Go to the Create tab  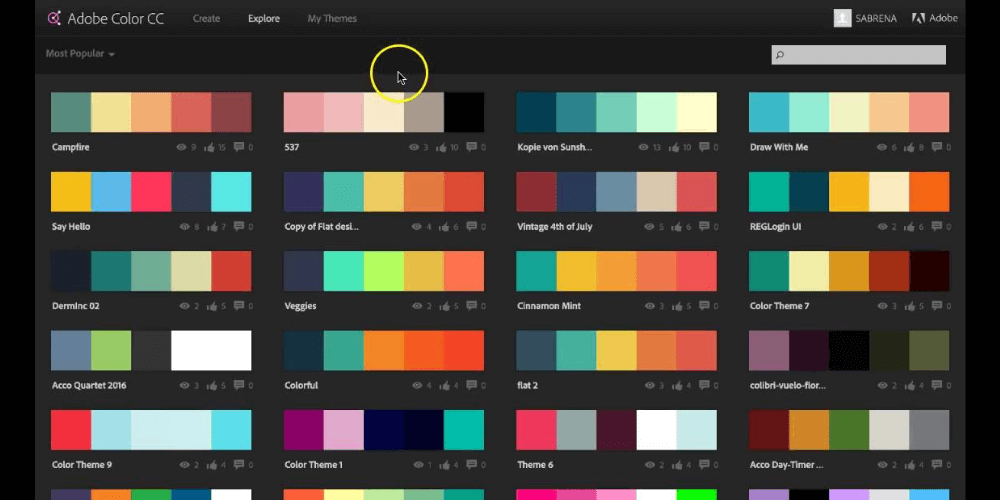[207, 18]
